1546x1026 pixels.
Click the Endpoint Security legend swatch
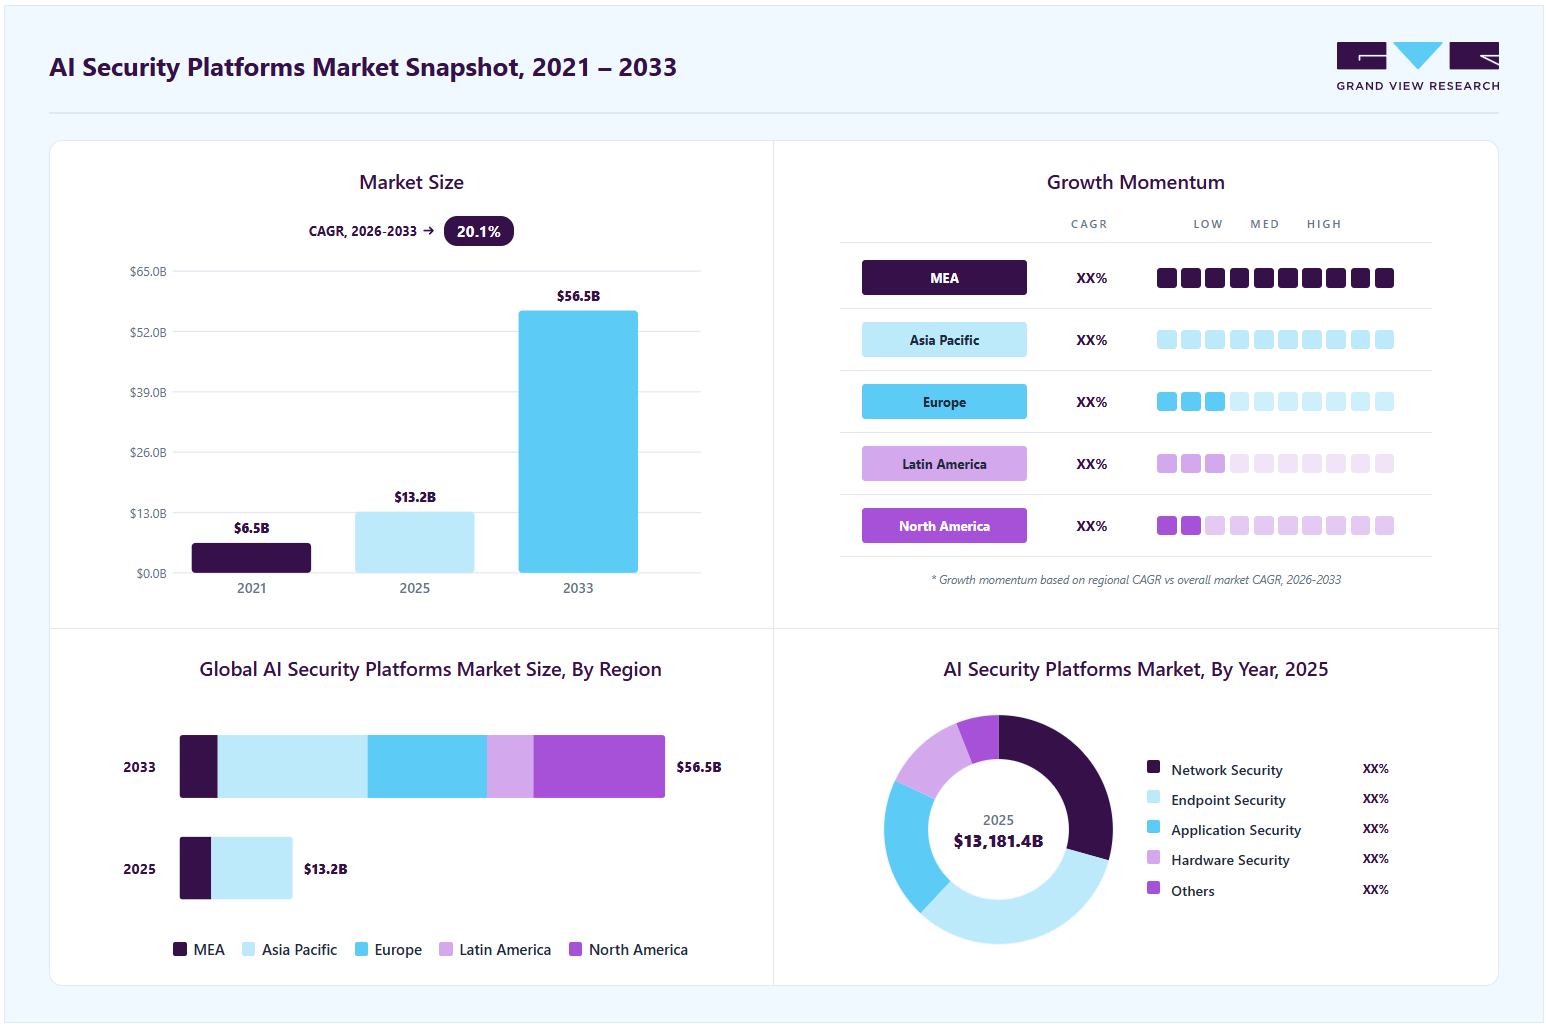click(1153, 797)
